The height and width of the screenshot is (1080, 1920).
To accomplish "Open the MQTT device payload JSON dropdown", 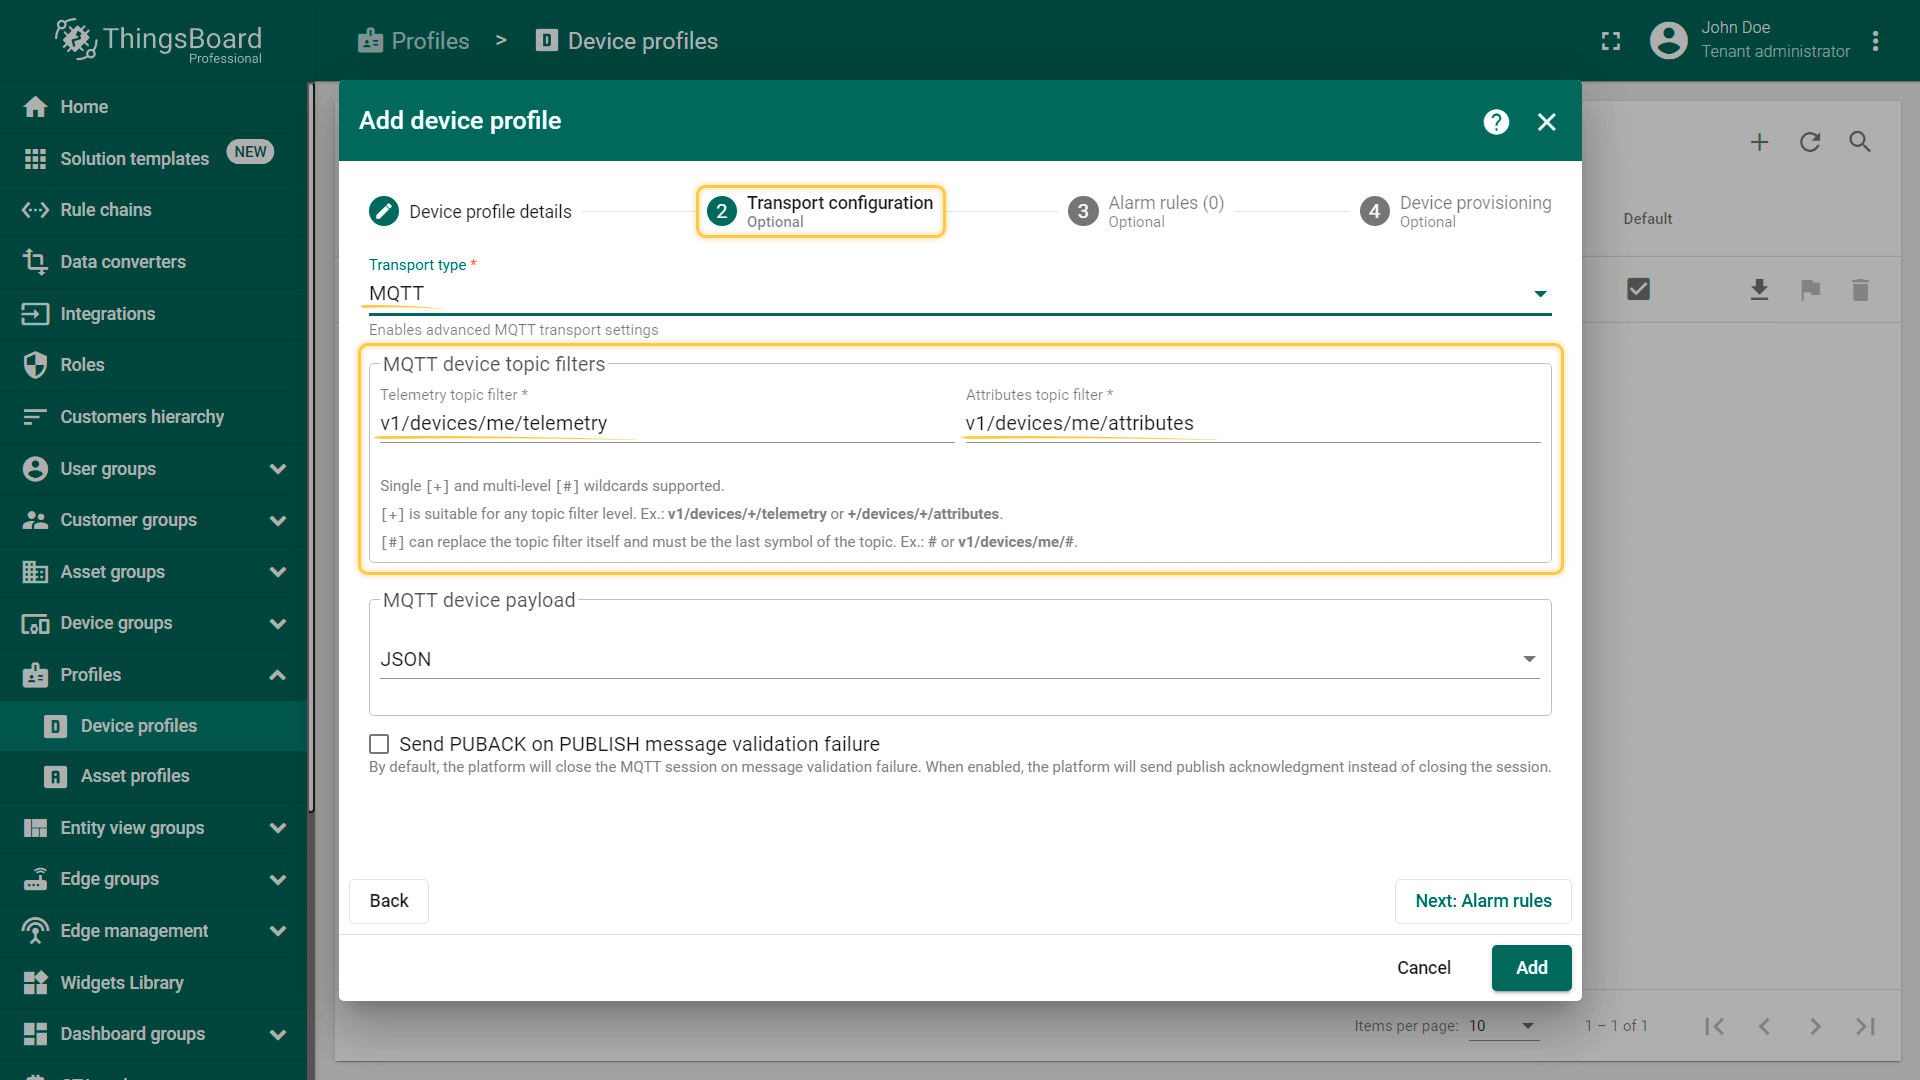I will (x=960, y=659).
